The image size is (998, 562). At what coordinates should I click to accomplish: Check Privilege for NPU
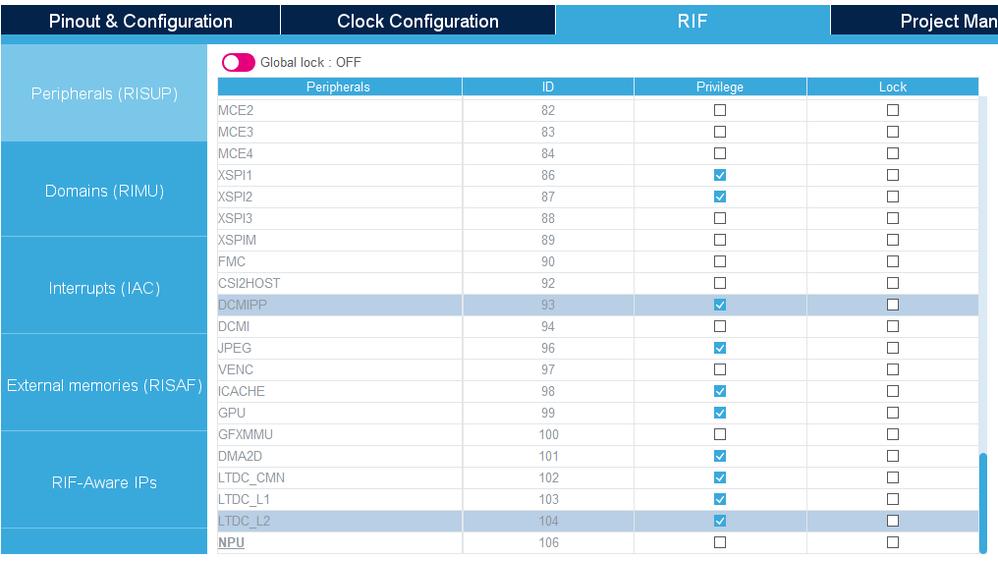click(x=720, y=542)
